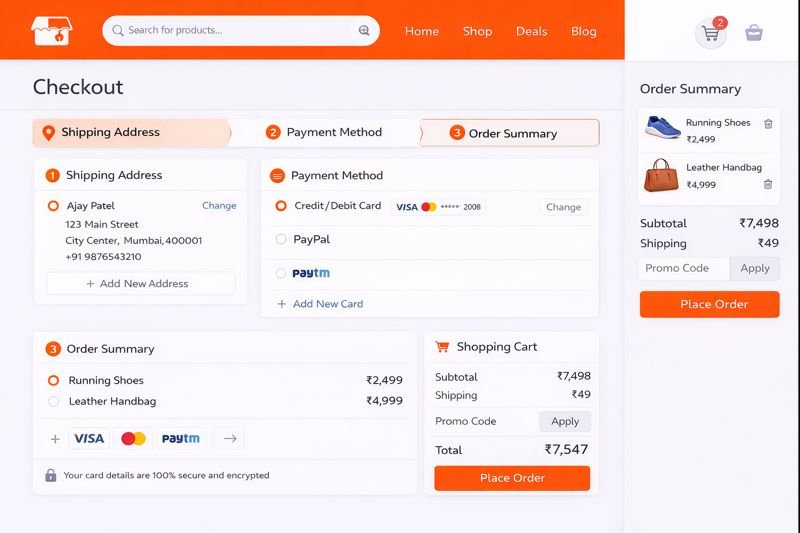Viewport: 800px width, 533px height.
Task: Click Change link for shipping address
Action: (x=219, y=206)
